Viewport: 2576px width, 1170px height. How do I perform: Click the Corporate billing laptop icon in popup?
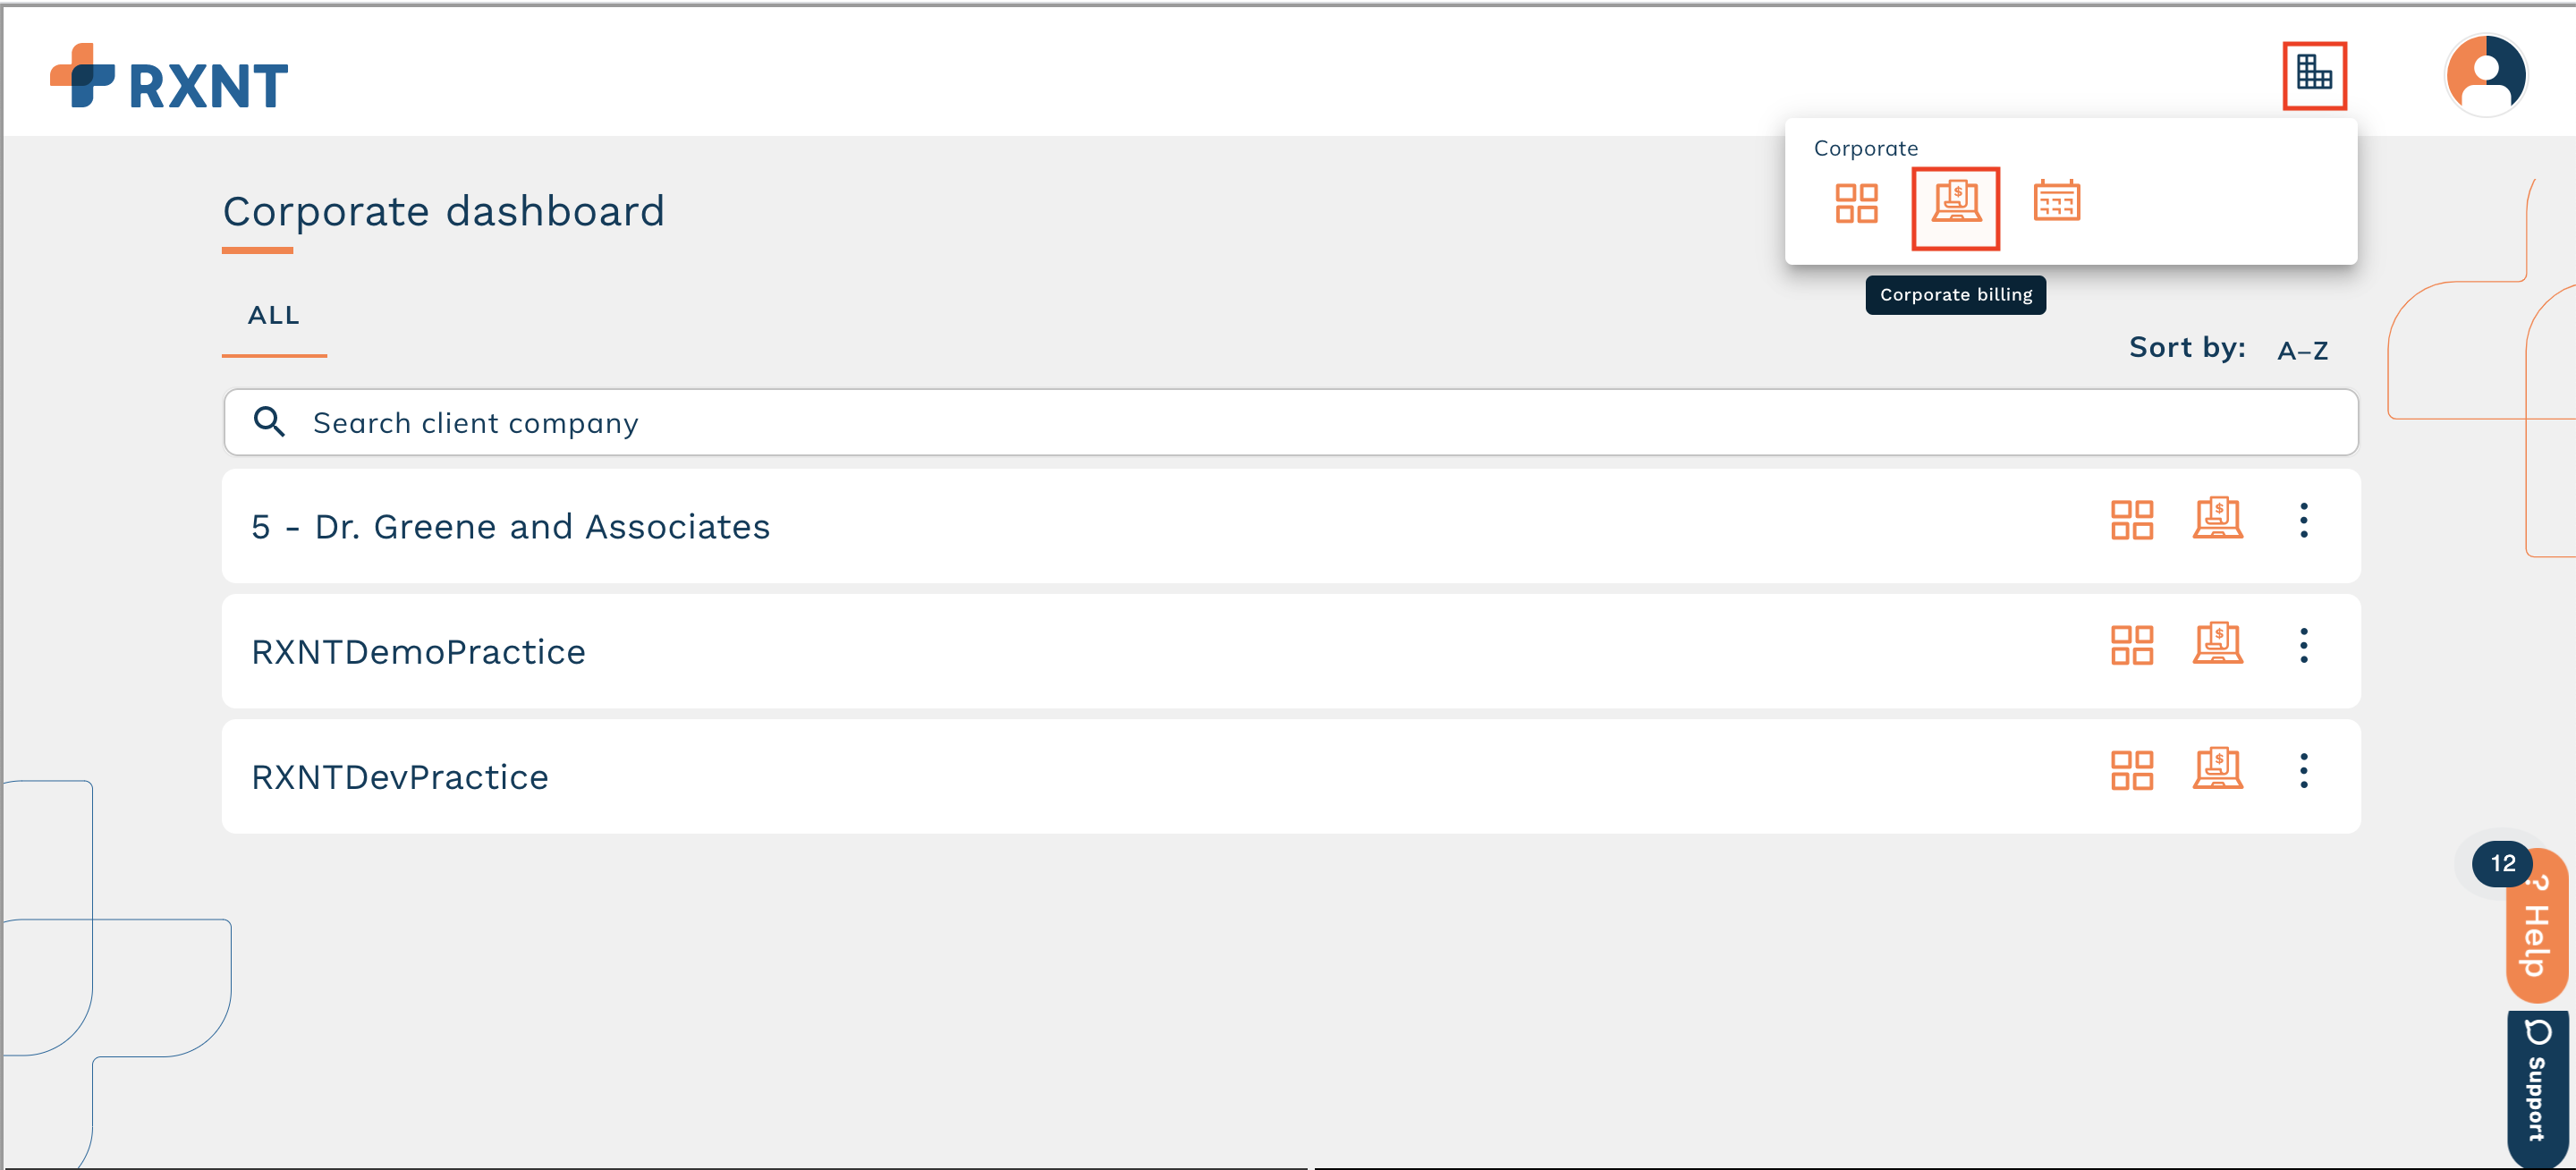(x=1955, y=205)
